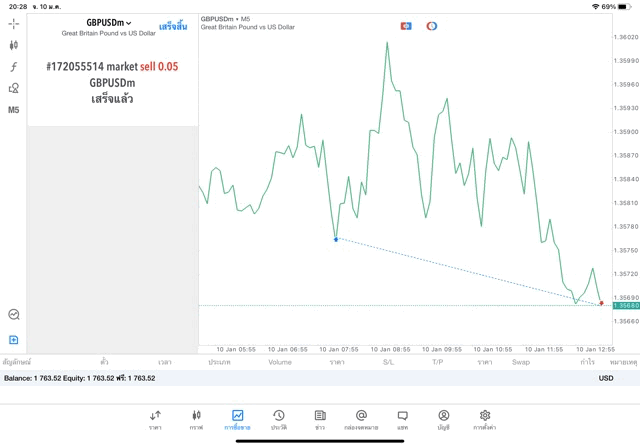Image resolution: width=640 pixels, height=447 pixels.
Task: Open the กล่องจดหมาย mailbox tab
Action: pos(361,420)
